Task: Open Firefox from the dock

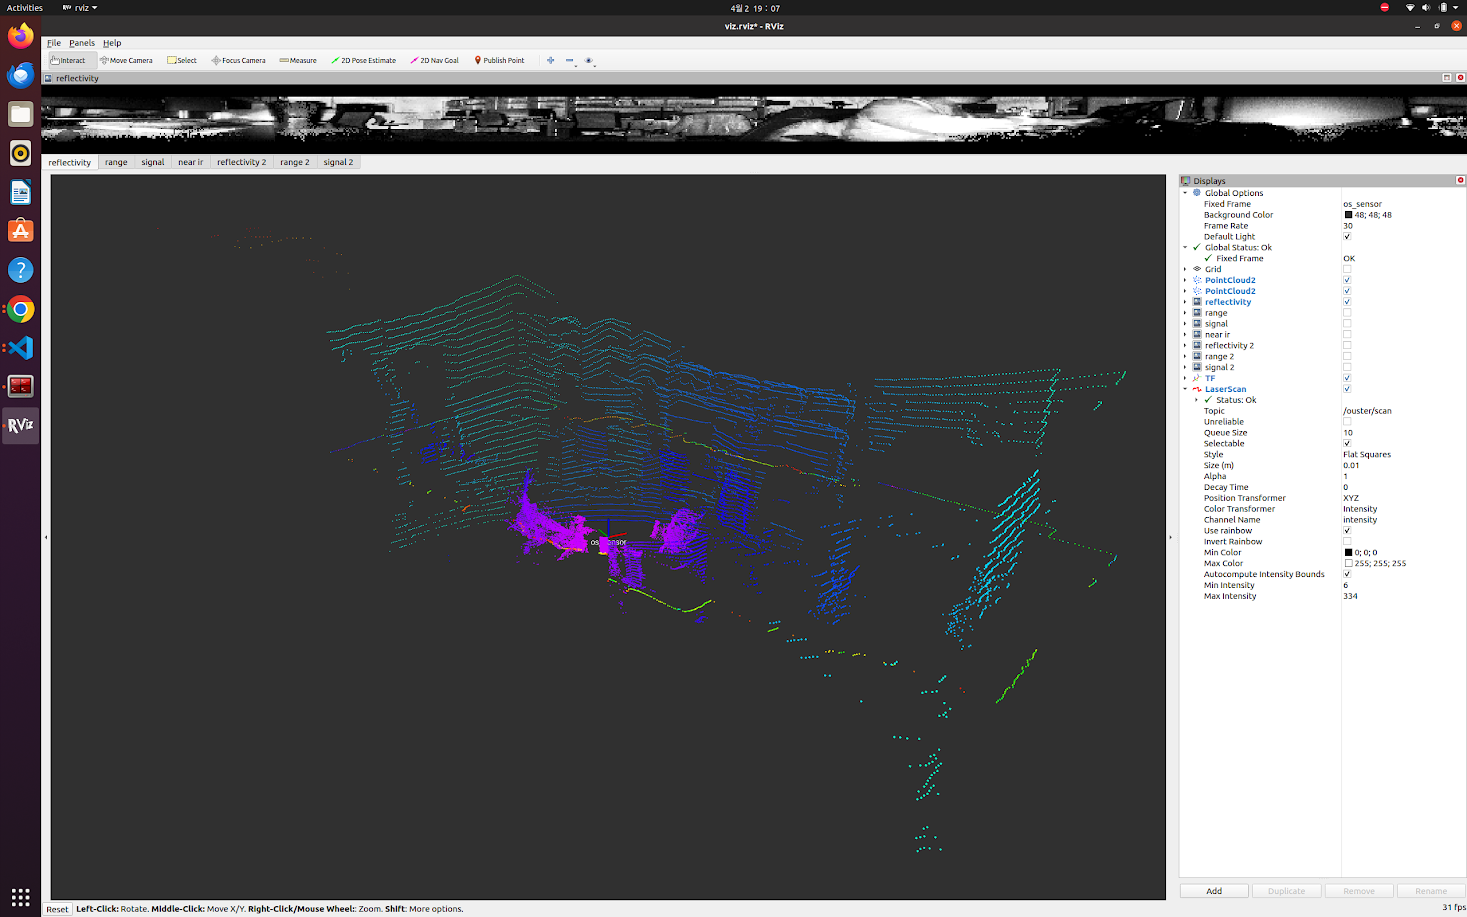Action: coord(20,36)
